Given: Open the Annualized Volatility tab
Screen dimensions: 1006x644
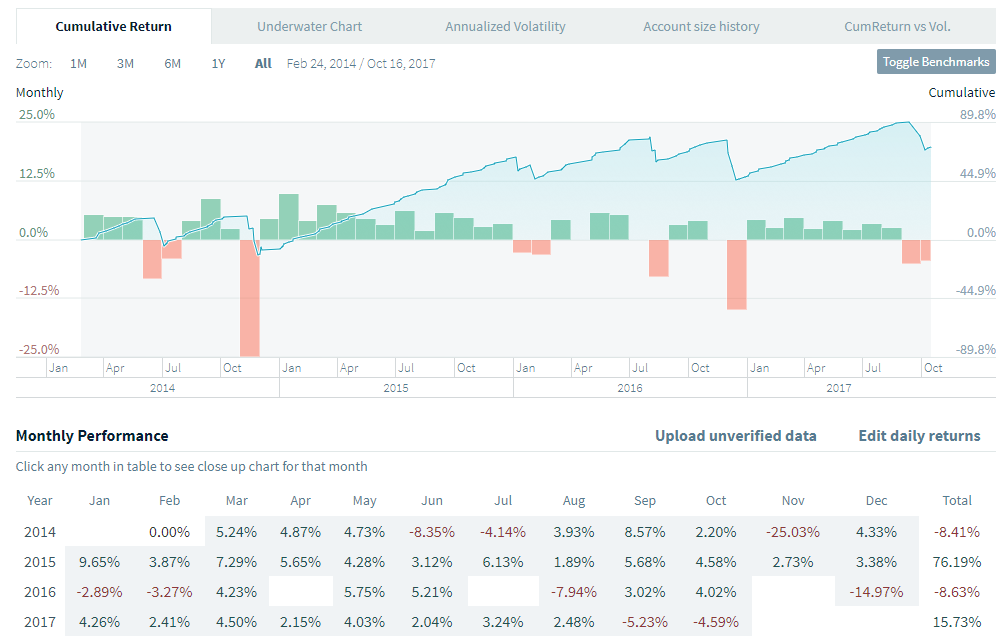Looking at the screenshot, I should 505,26.
